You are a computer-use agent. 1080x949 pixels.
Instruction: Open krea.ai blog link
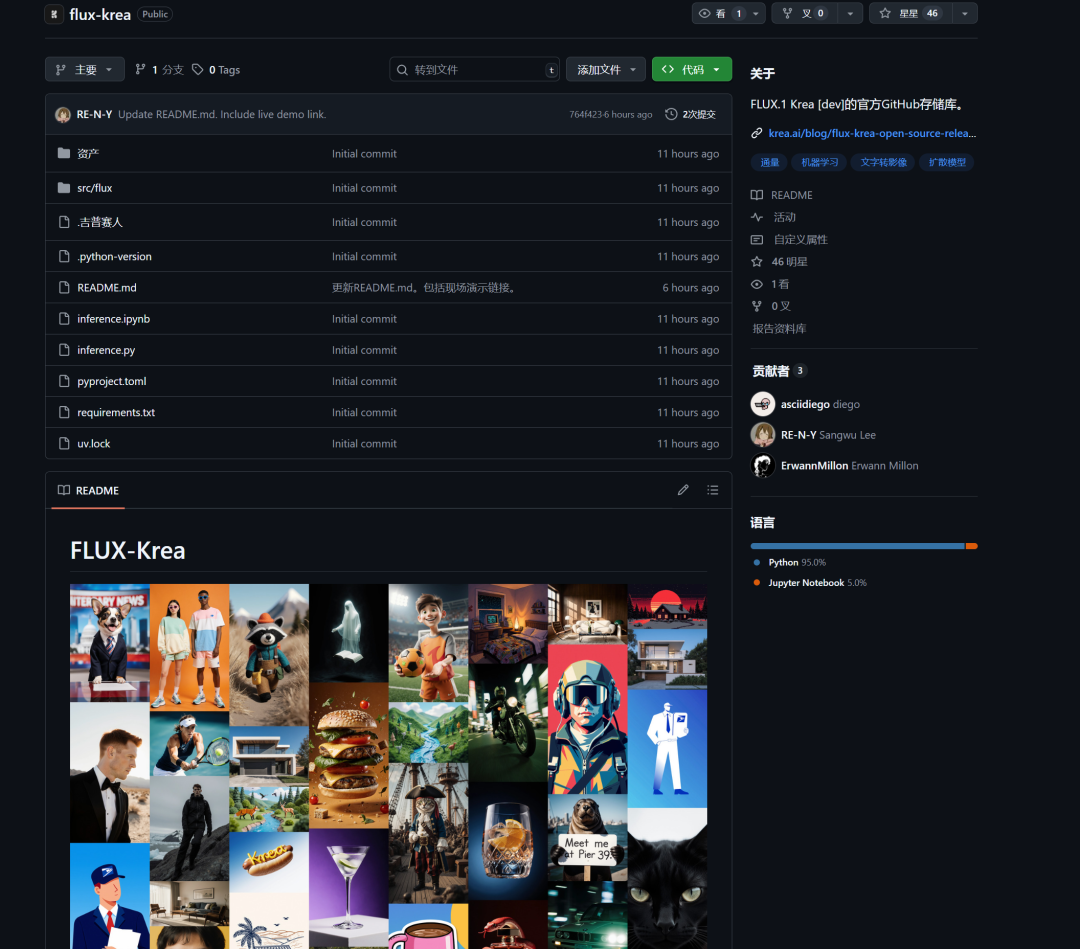tap(872, 133)
